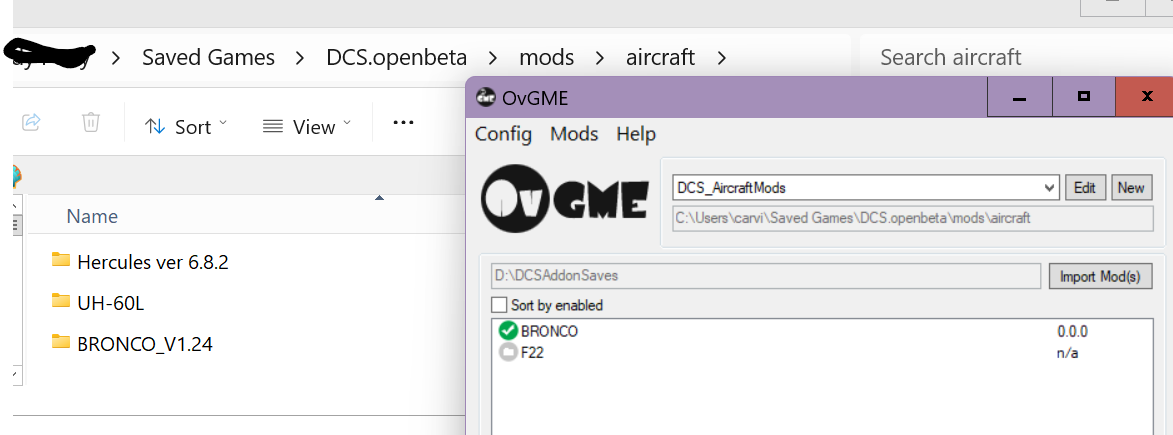Screen dimensions: 1173x435
Task: Click the aircraft folder path field in OvGME
Action: click(x=913, y=219)
